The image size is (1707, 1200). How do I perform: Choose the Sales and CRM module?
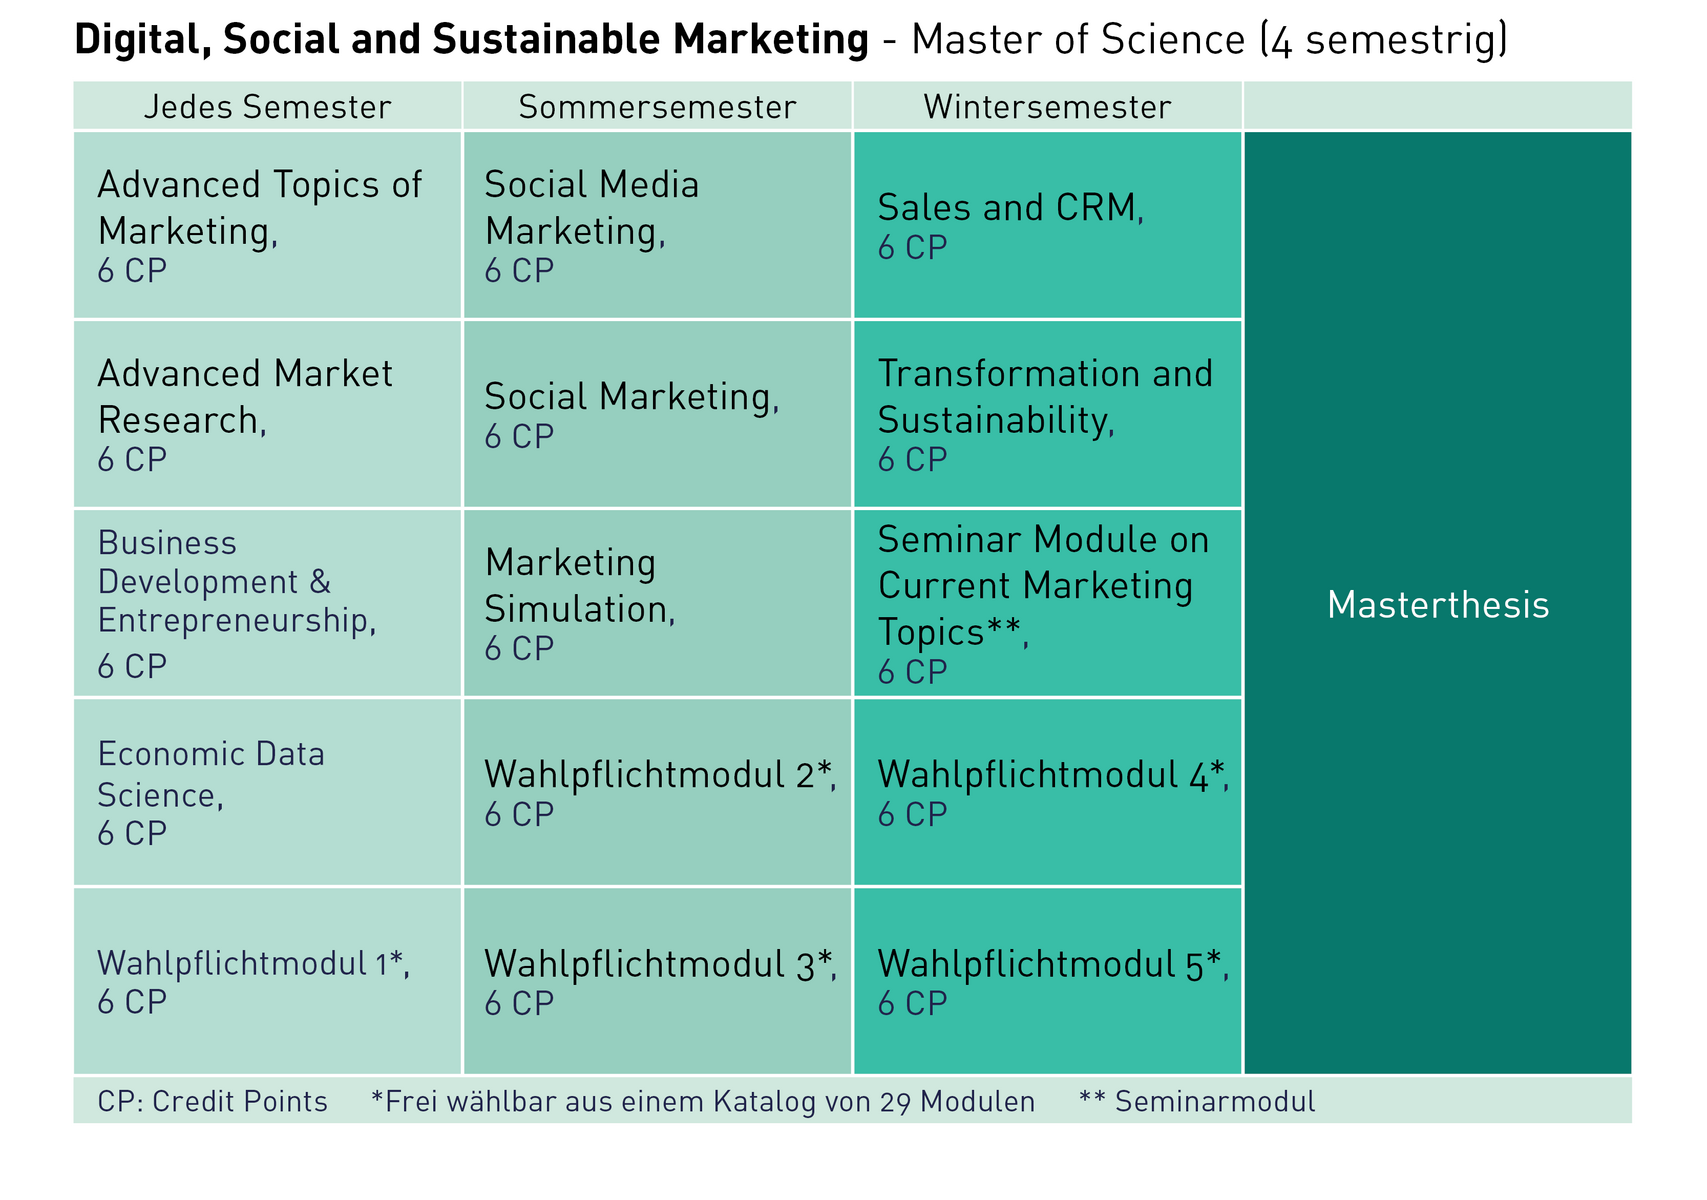pos(1047,225)
